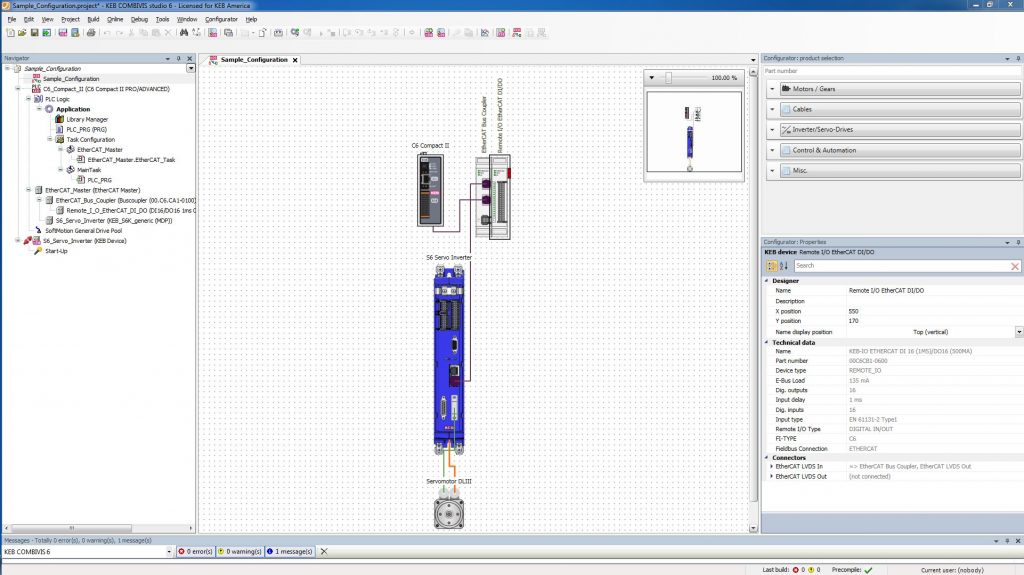Viewport: 1024px width, 575px height.
Task: Click the Misc. category button
Action: pos(900,171)
